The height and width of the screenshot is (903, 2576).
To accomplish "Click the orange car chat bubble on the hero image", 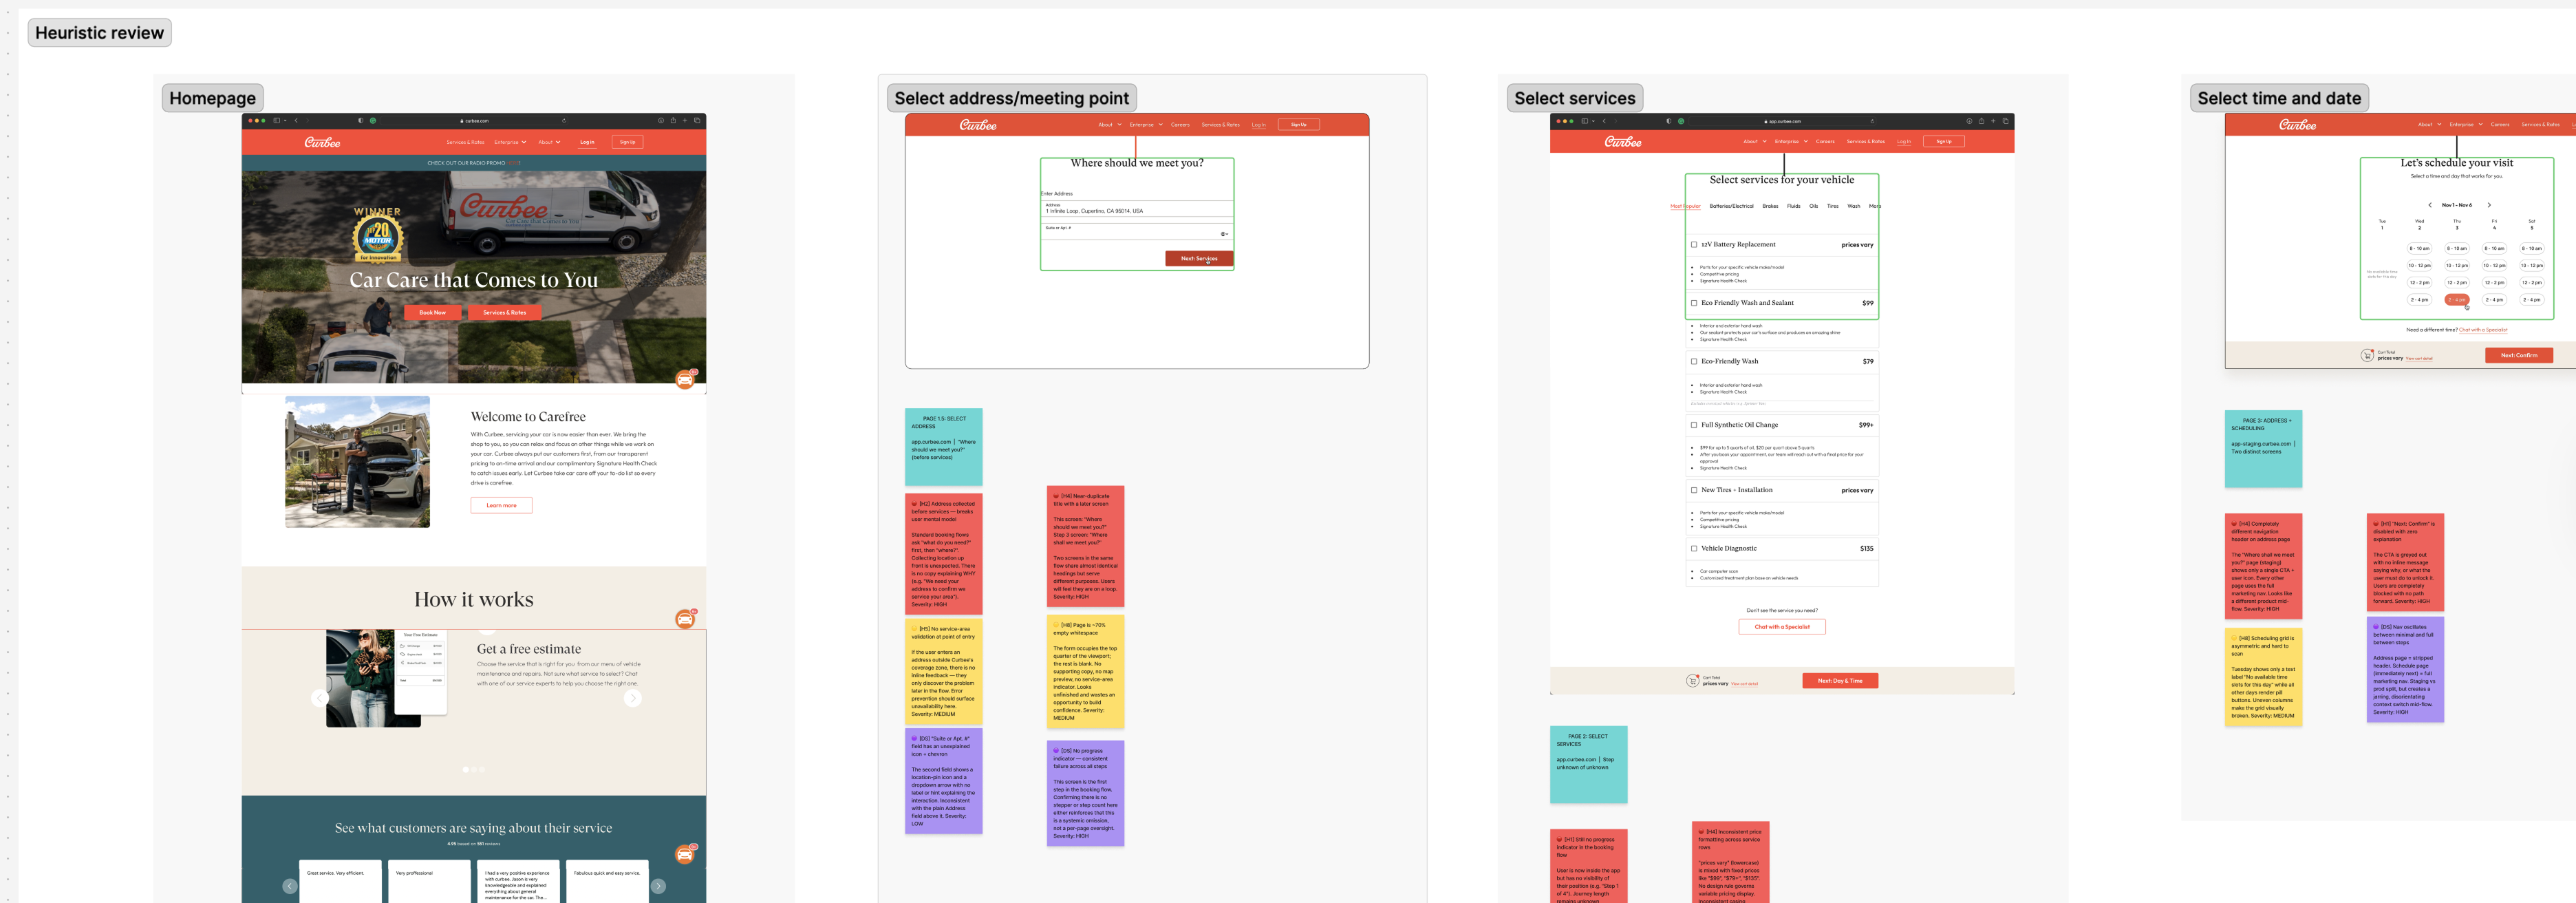I will (685, 379).
